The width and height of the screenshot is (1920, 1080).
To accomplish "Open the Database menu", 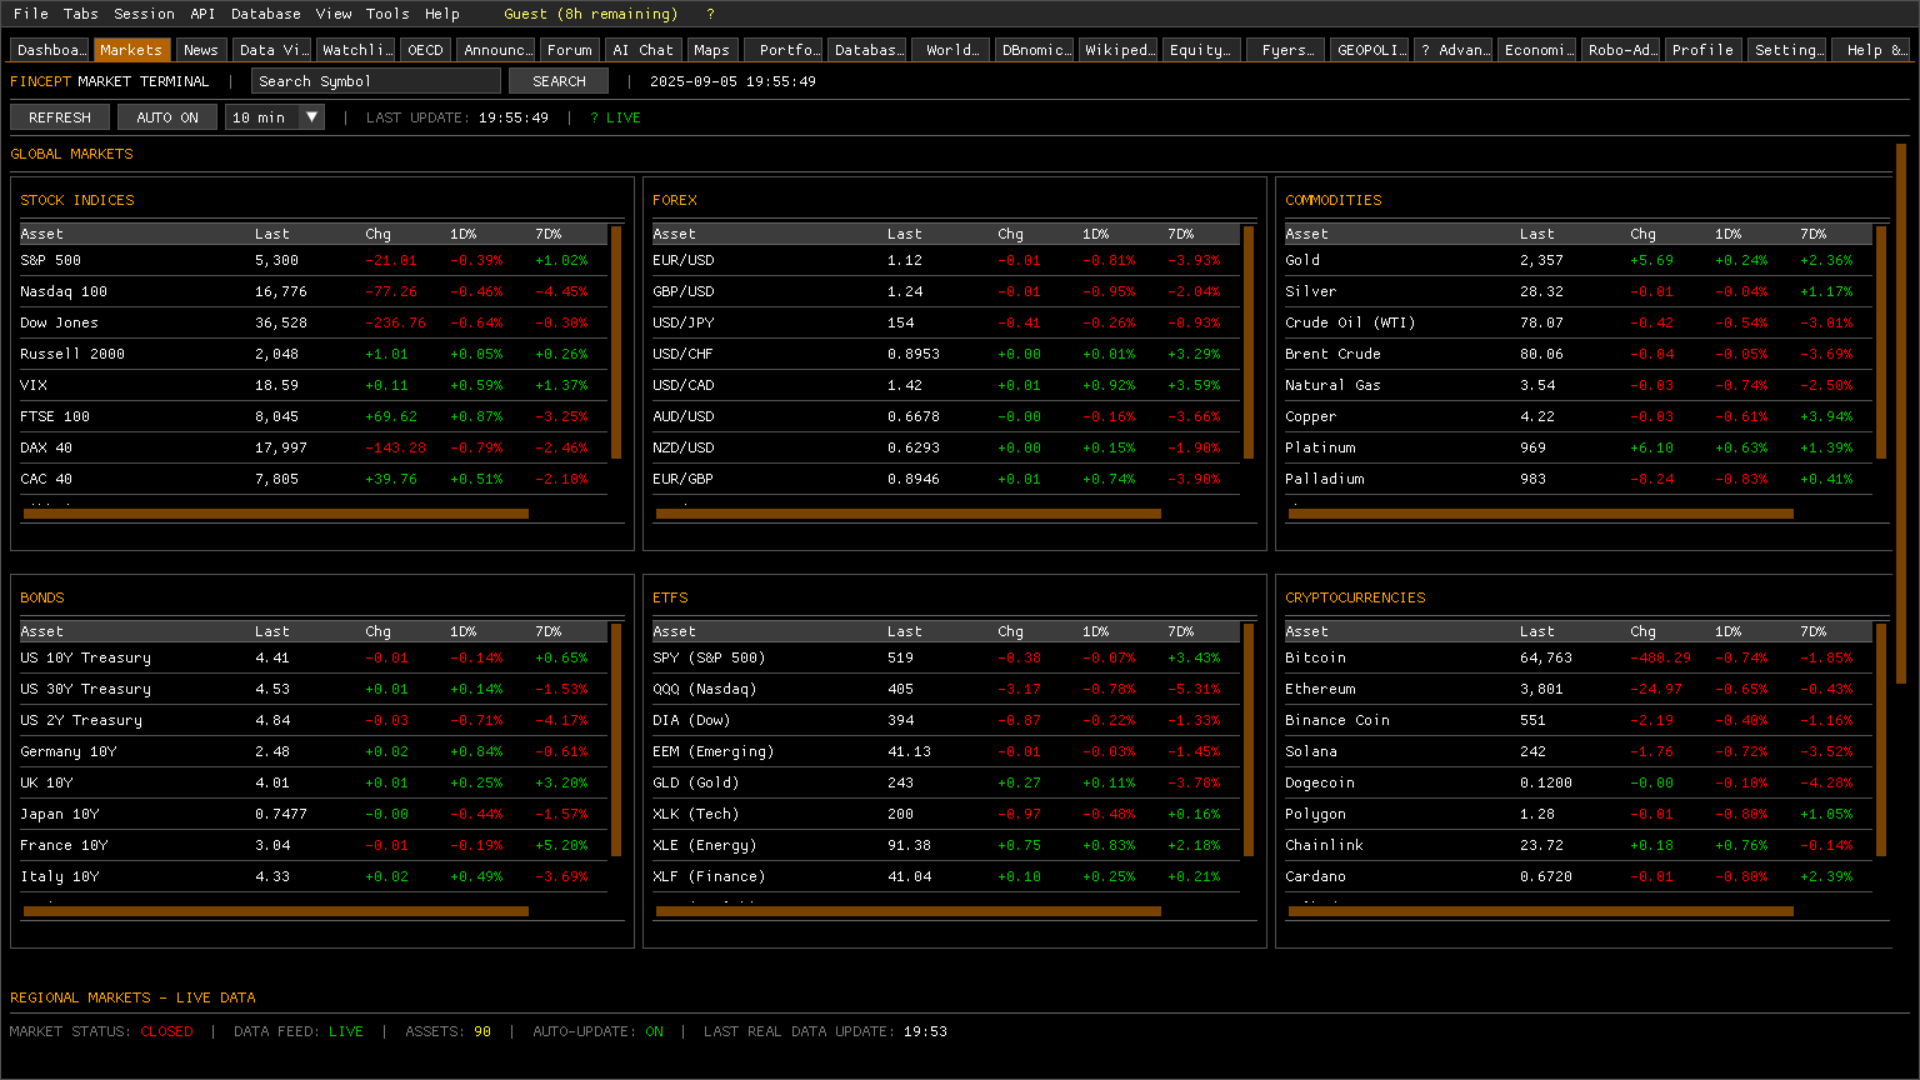I will coord(265,14).
